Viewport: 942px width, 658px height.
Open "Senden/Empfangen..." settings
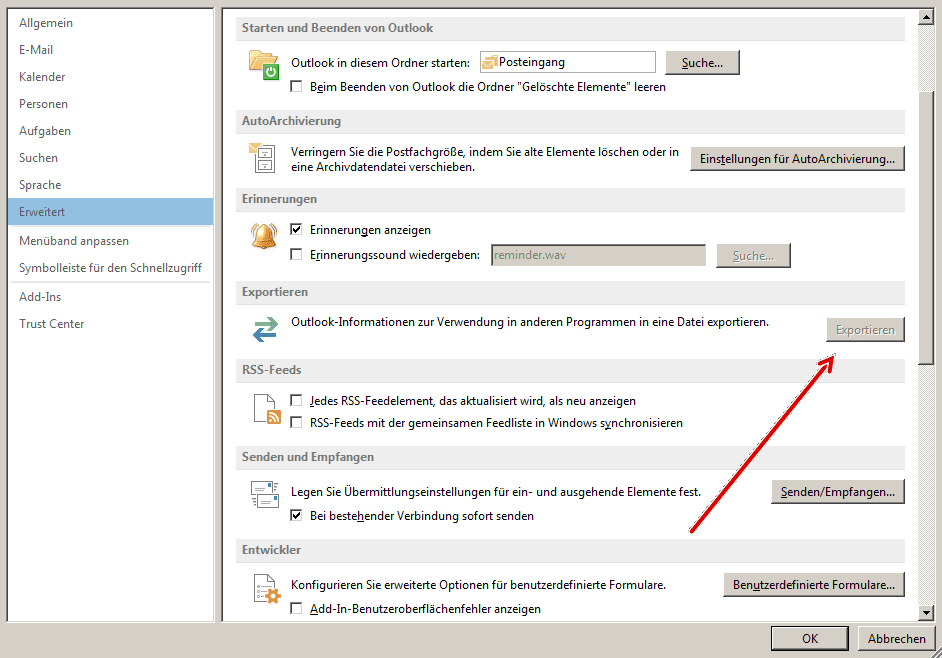pyautogui.click(x=838, y=492)
